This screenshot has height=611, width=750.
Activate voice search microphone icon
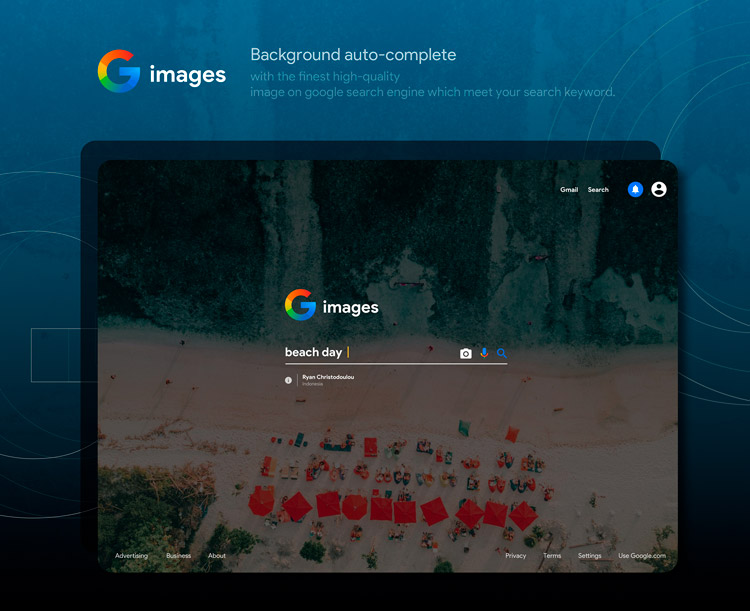(484, 353)
